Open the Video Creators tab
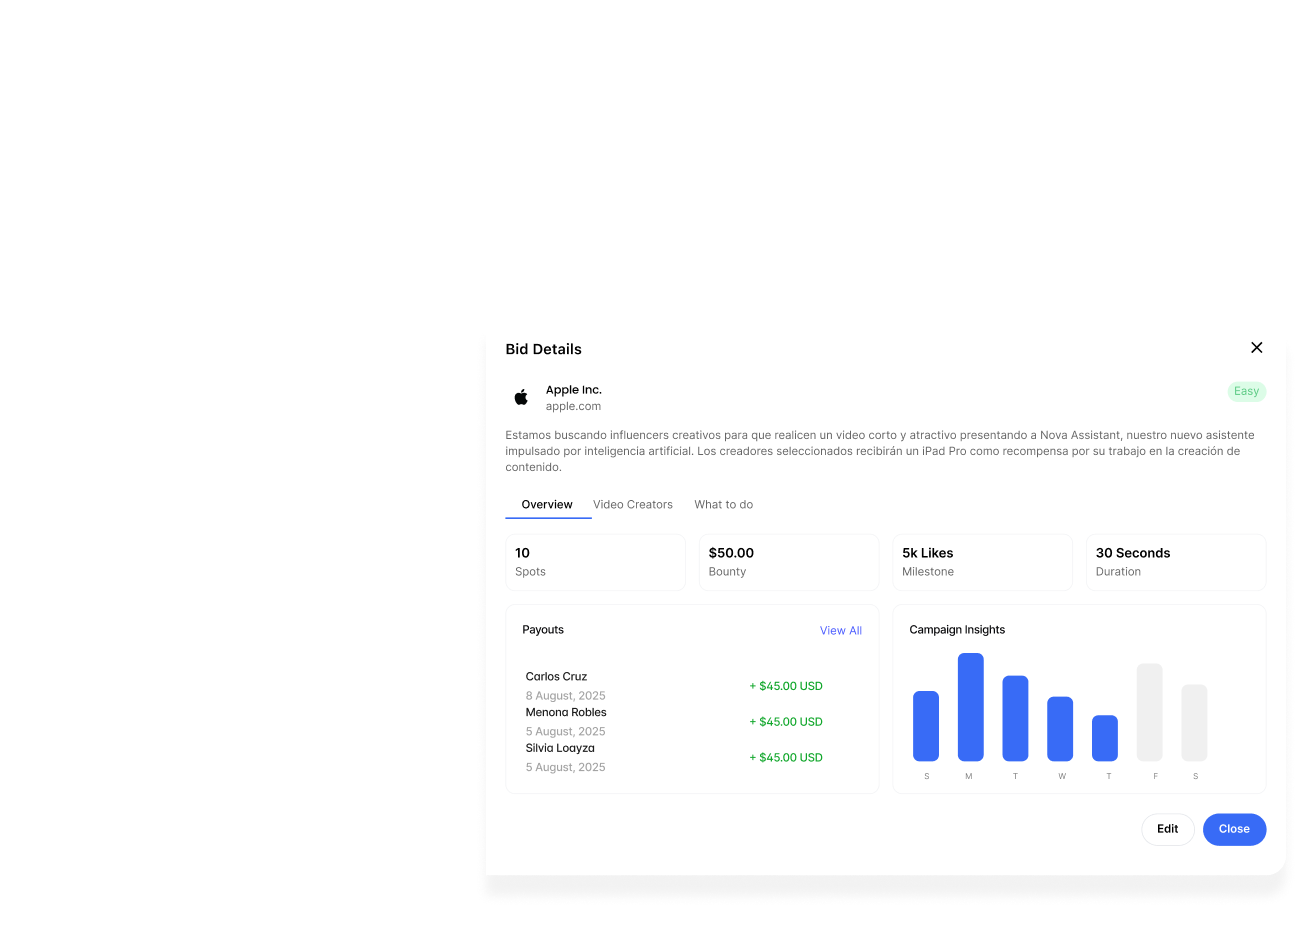Screen dimensions: 1299x944 coord(633,505)
